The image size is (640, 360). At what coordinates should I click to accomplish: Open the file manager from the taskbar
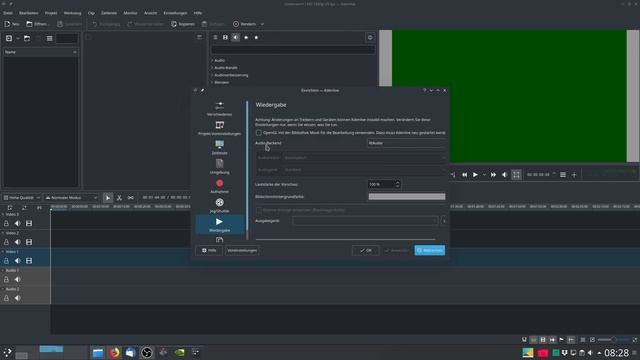pyautogui.click(x=98, y=353)
